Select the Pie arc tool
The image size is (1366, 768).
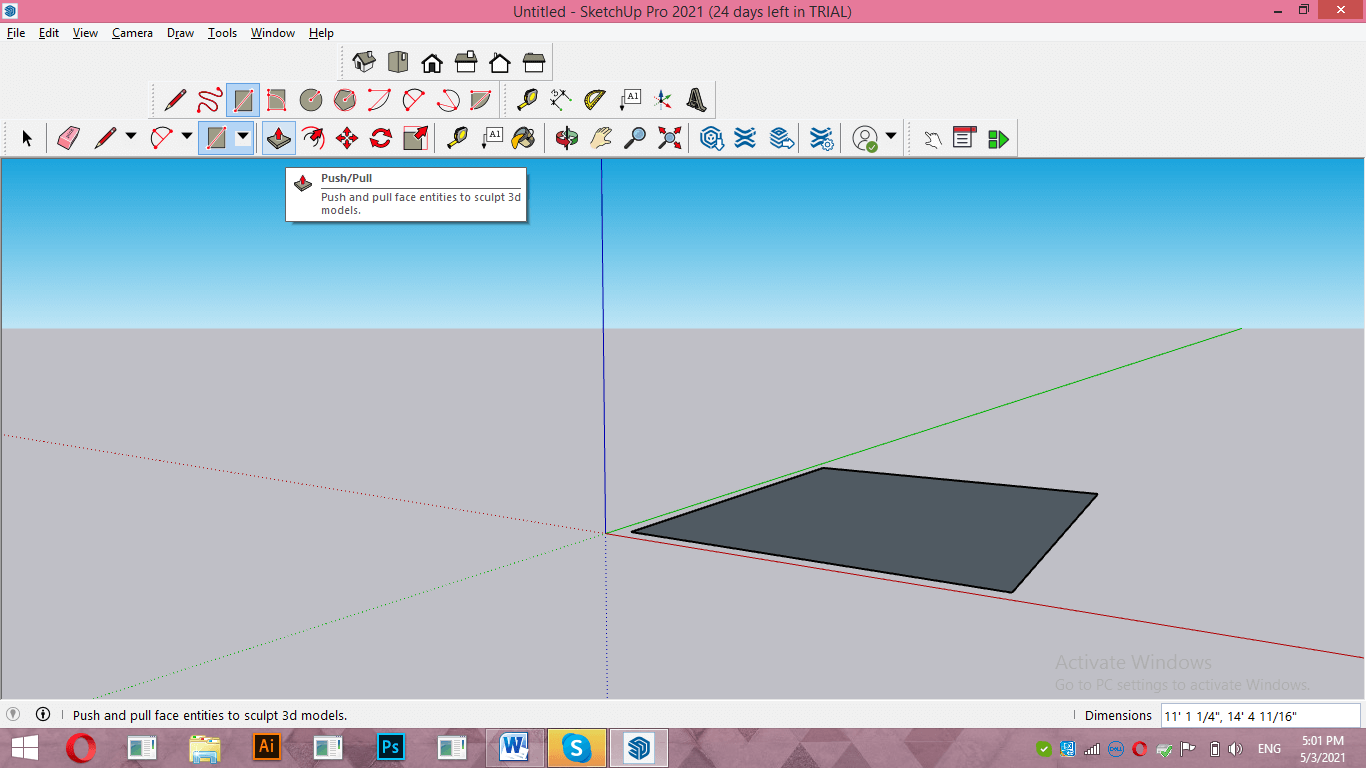click(x=481, y=100)
